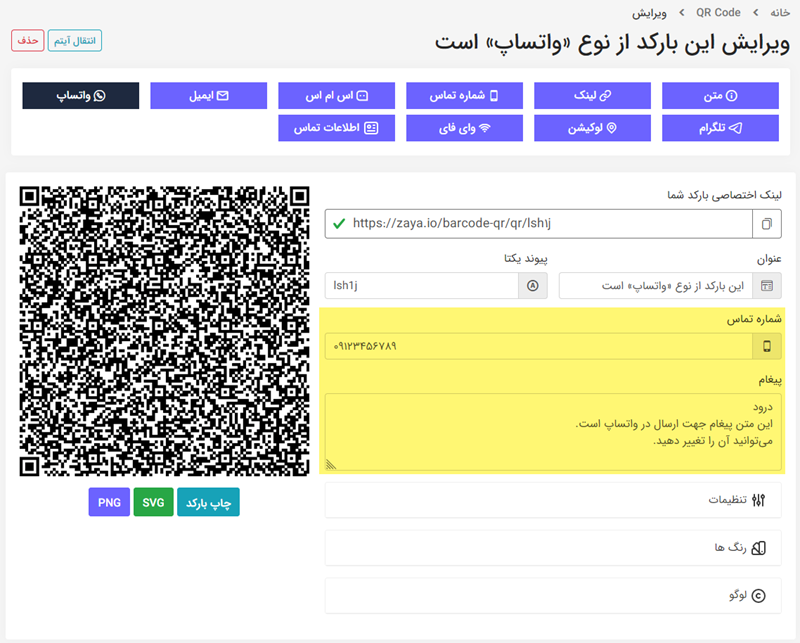Click the عنوان title input field
The image size is (800, 643).
point(656,286)
